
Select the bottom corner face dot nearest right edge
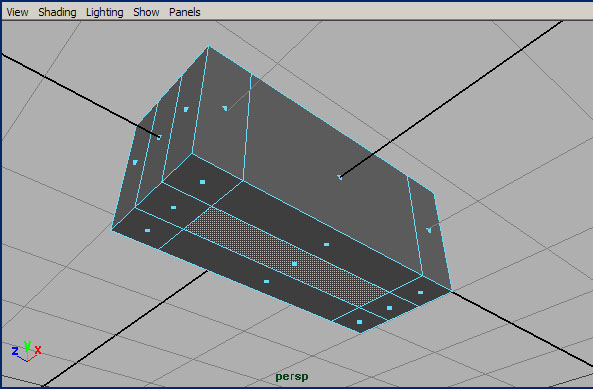tap(420, 292)
